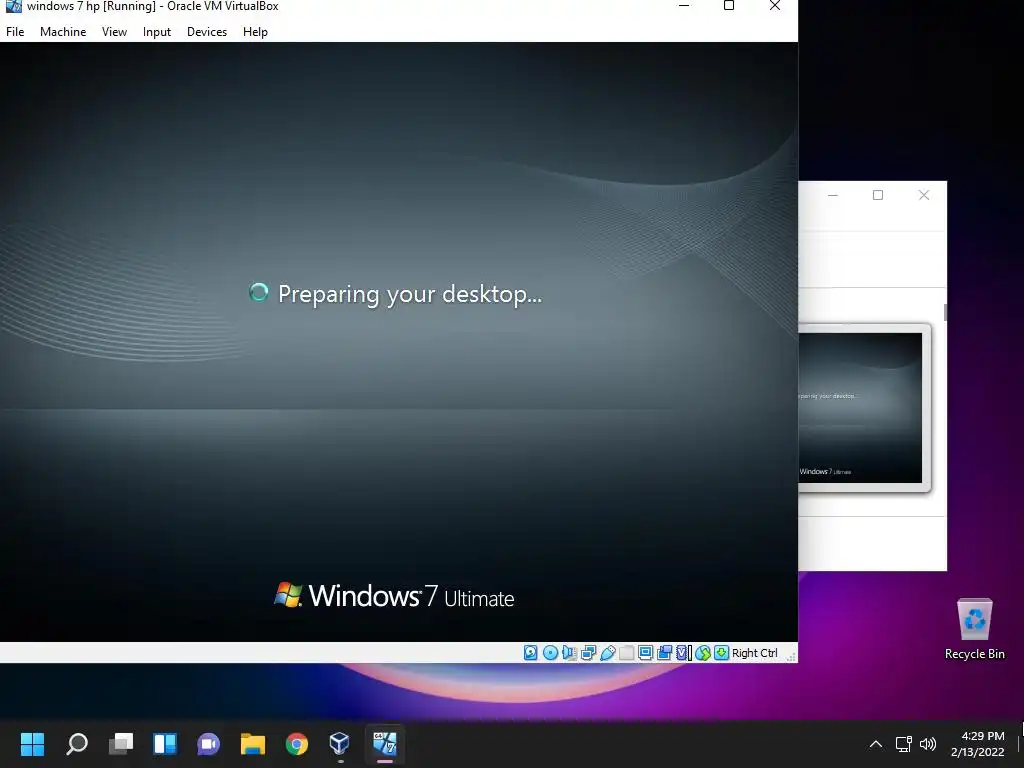Open the Machine menu
This screenshot has width=1024, height=768.
pos(63,31)
